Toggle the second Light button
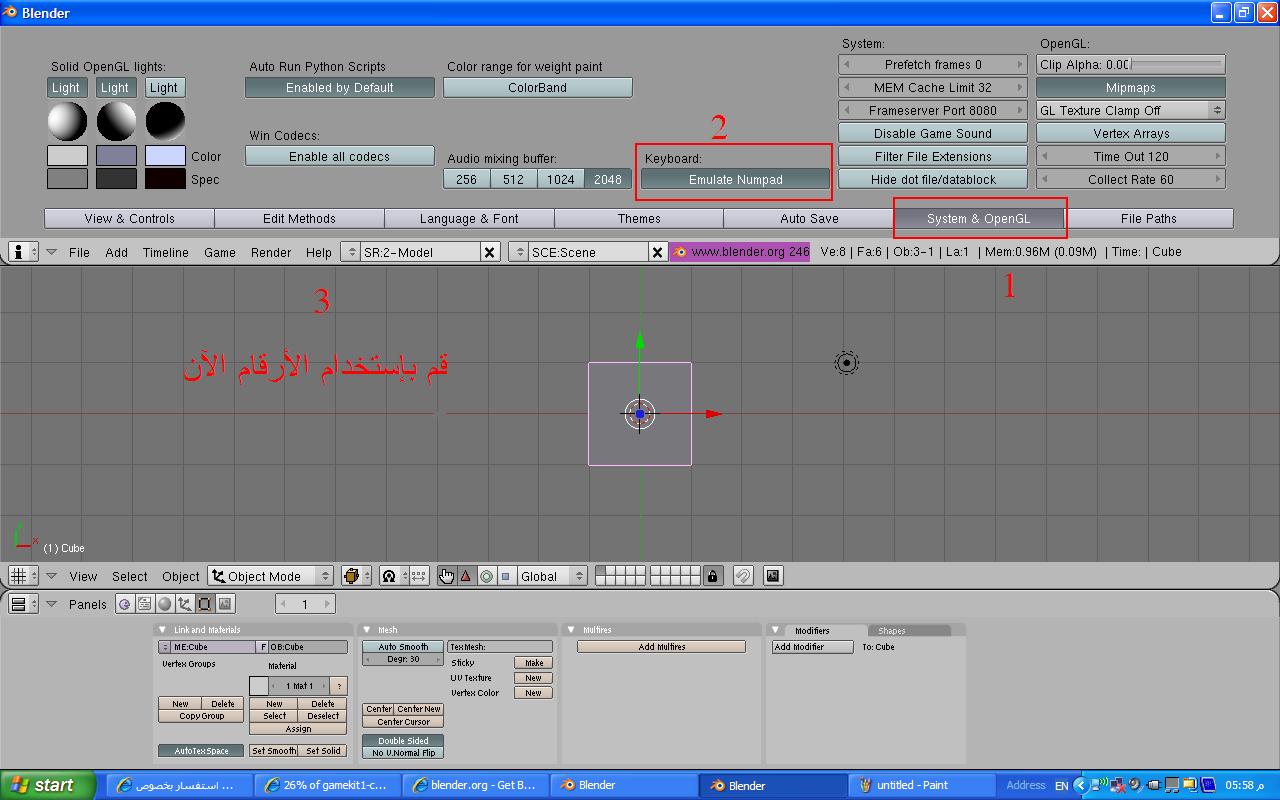1280x800 pixels. click(115, 88)
